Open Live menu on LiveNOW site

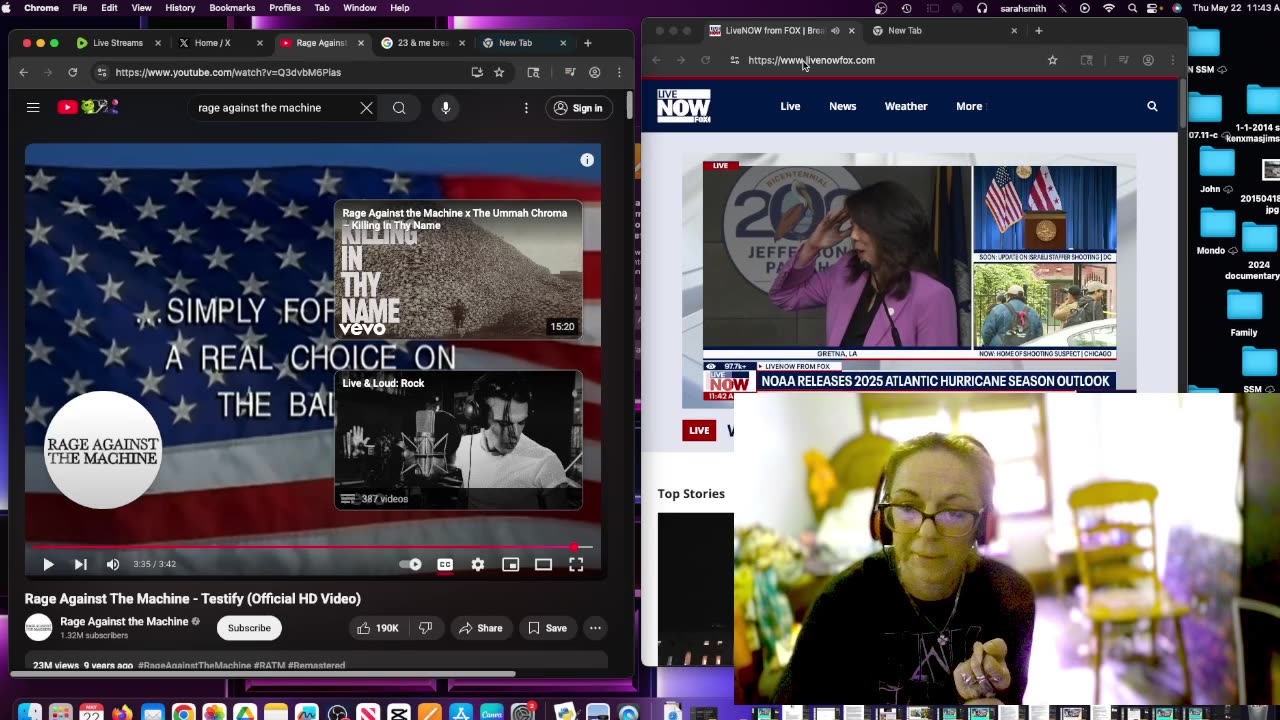tap(790, 106)
